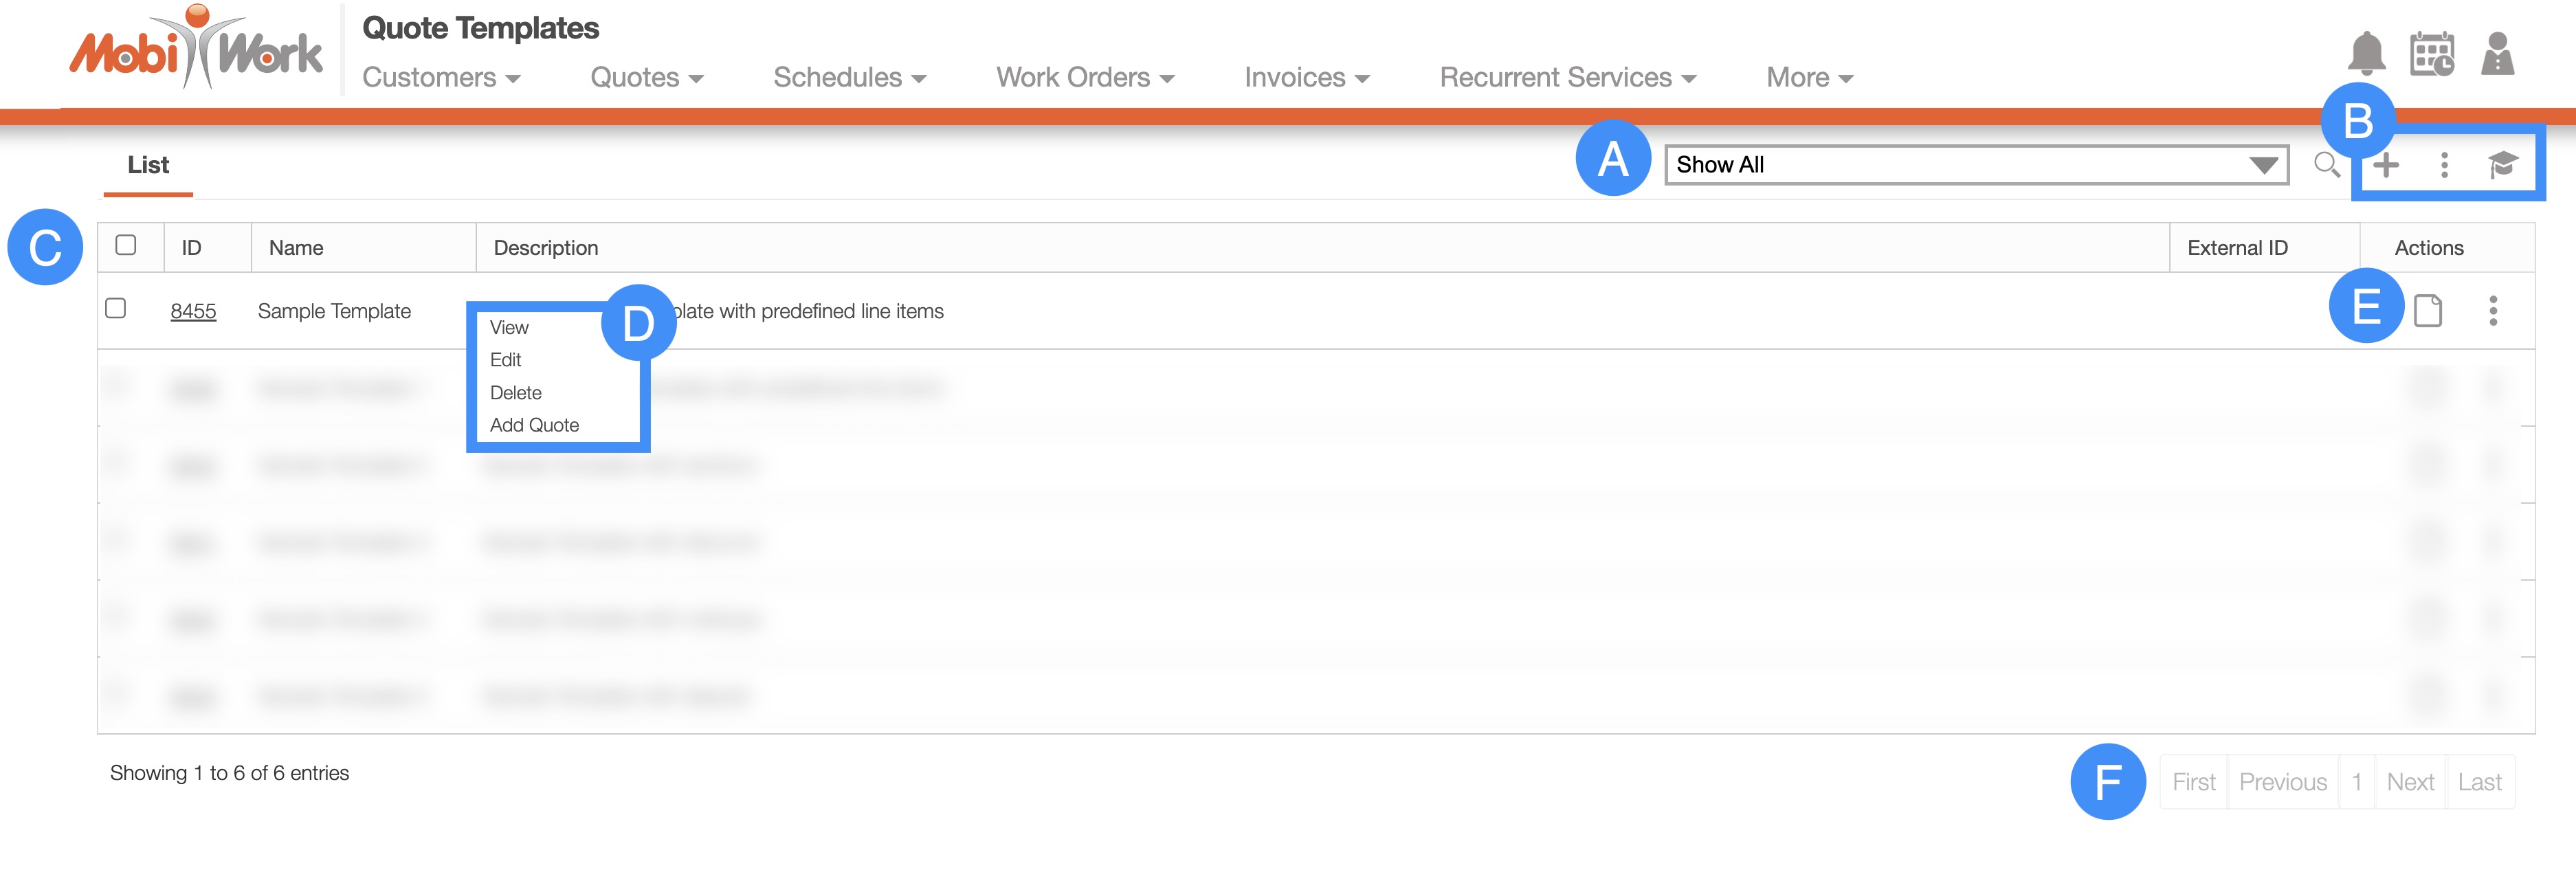The width and height of the screenshot is (2576, 870).
Task: Check the select-all checkbox in table header
Action: tap(126, 245)
